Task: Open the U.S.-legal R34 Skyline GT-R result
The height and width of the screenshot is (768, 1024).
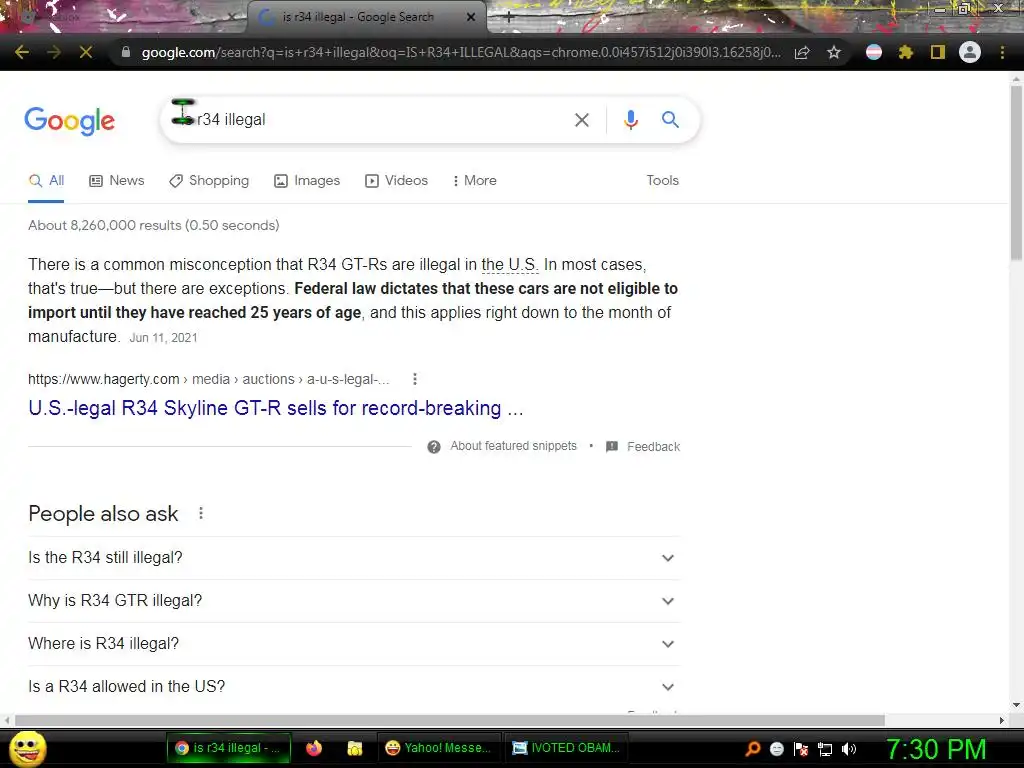Action: coord(276,408)
